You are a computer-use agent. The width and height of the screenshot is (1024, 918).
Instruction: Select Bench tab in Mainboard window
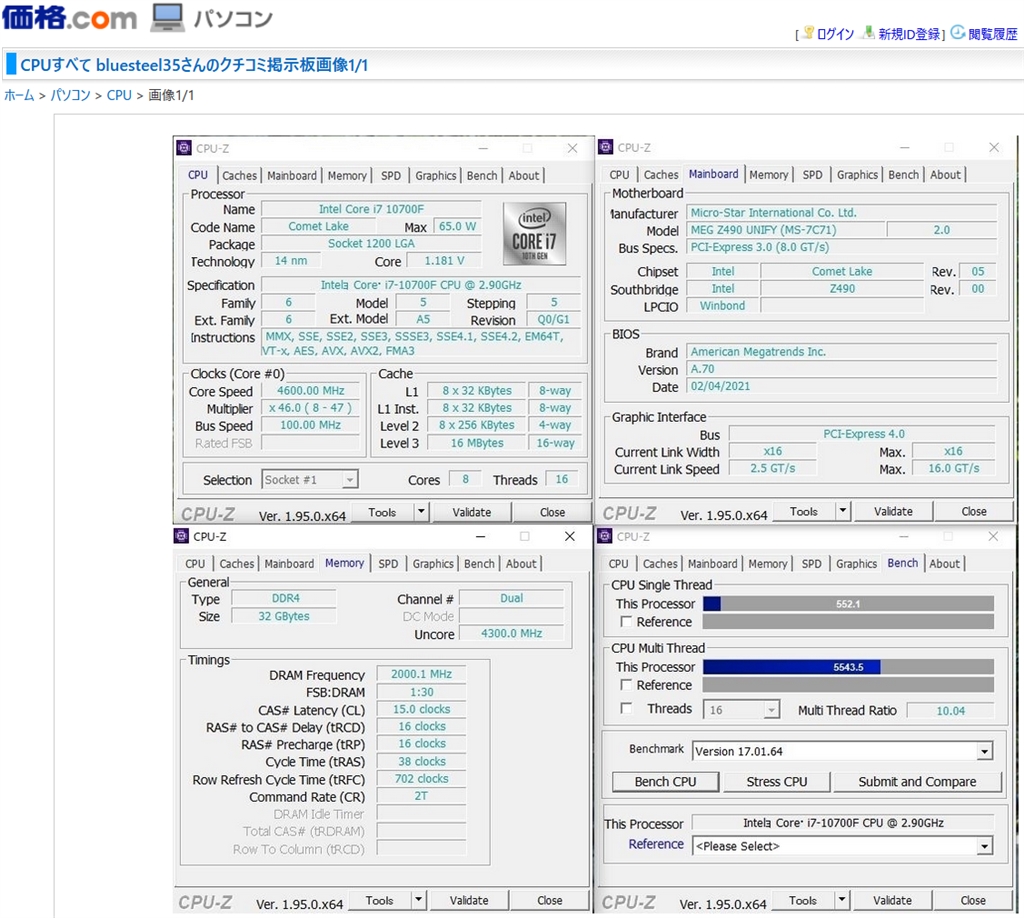pyautogui.click(x=903, y=175)
